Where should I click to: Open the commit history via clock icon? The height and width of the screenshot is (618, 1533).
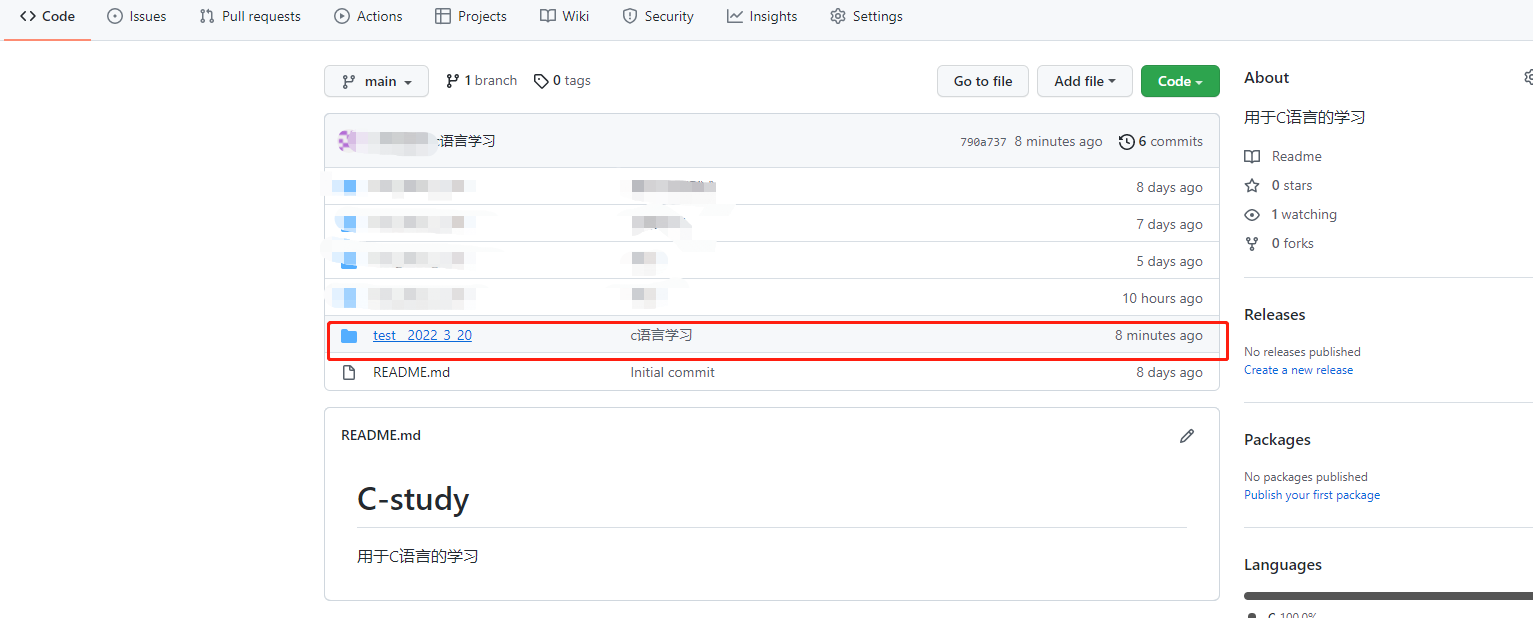1127,141
